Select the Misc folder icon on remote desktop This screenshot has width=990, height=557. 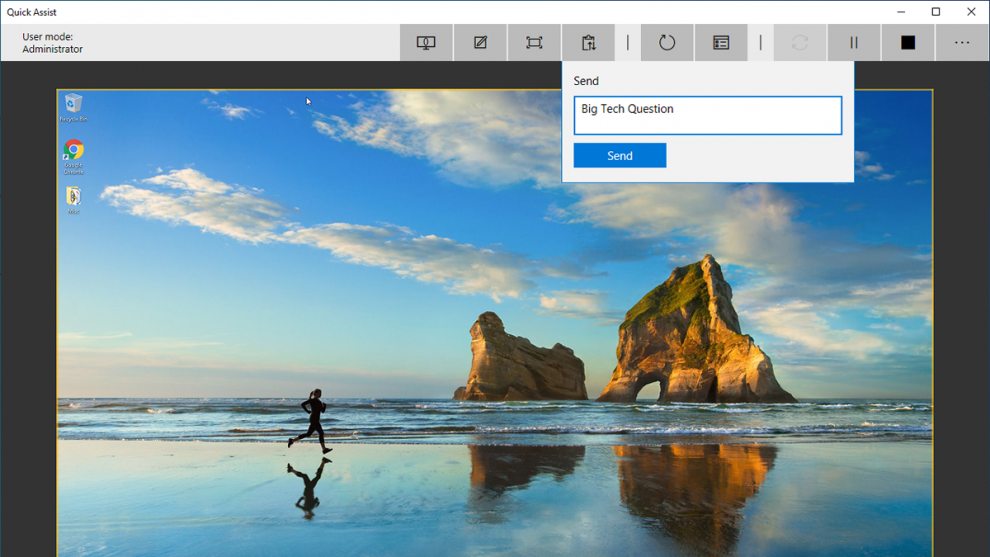(x=73, y=200)
